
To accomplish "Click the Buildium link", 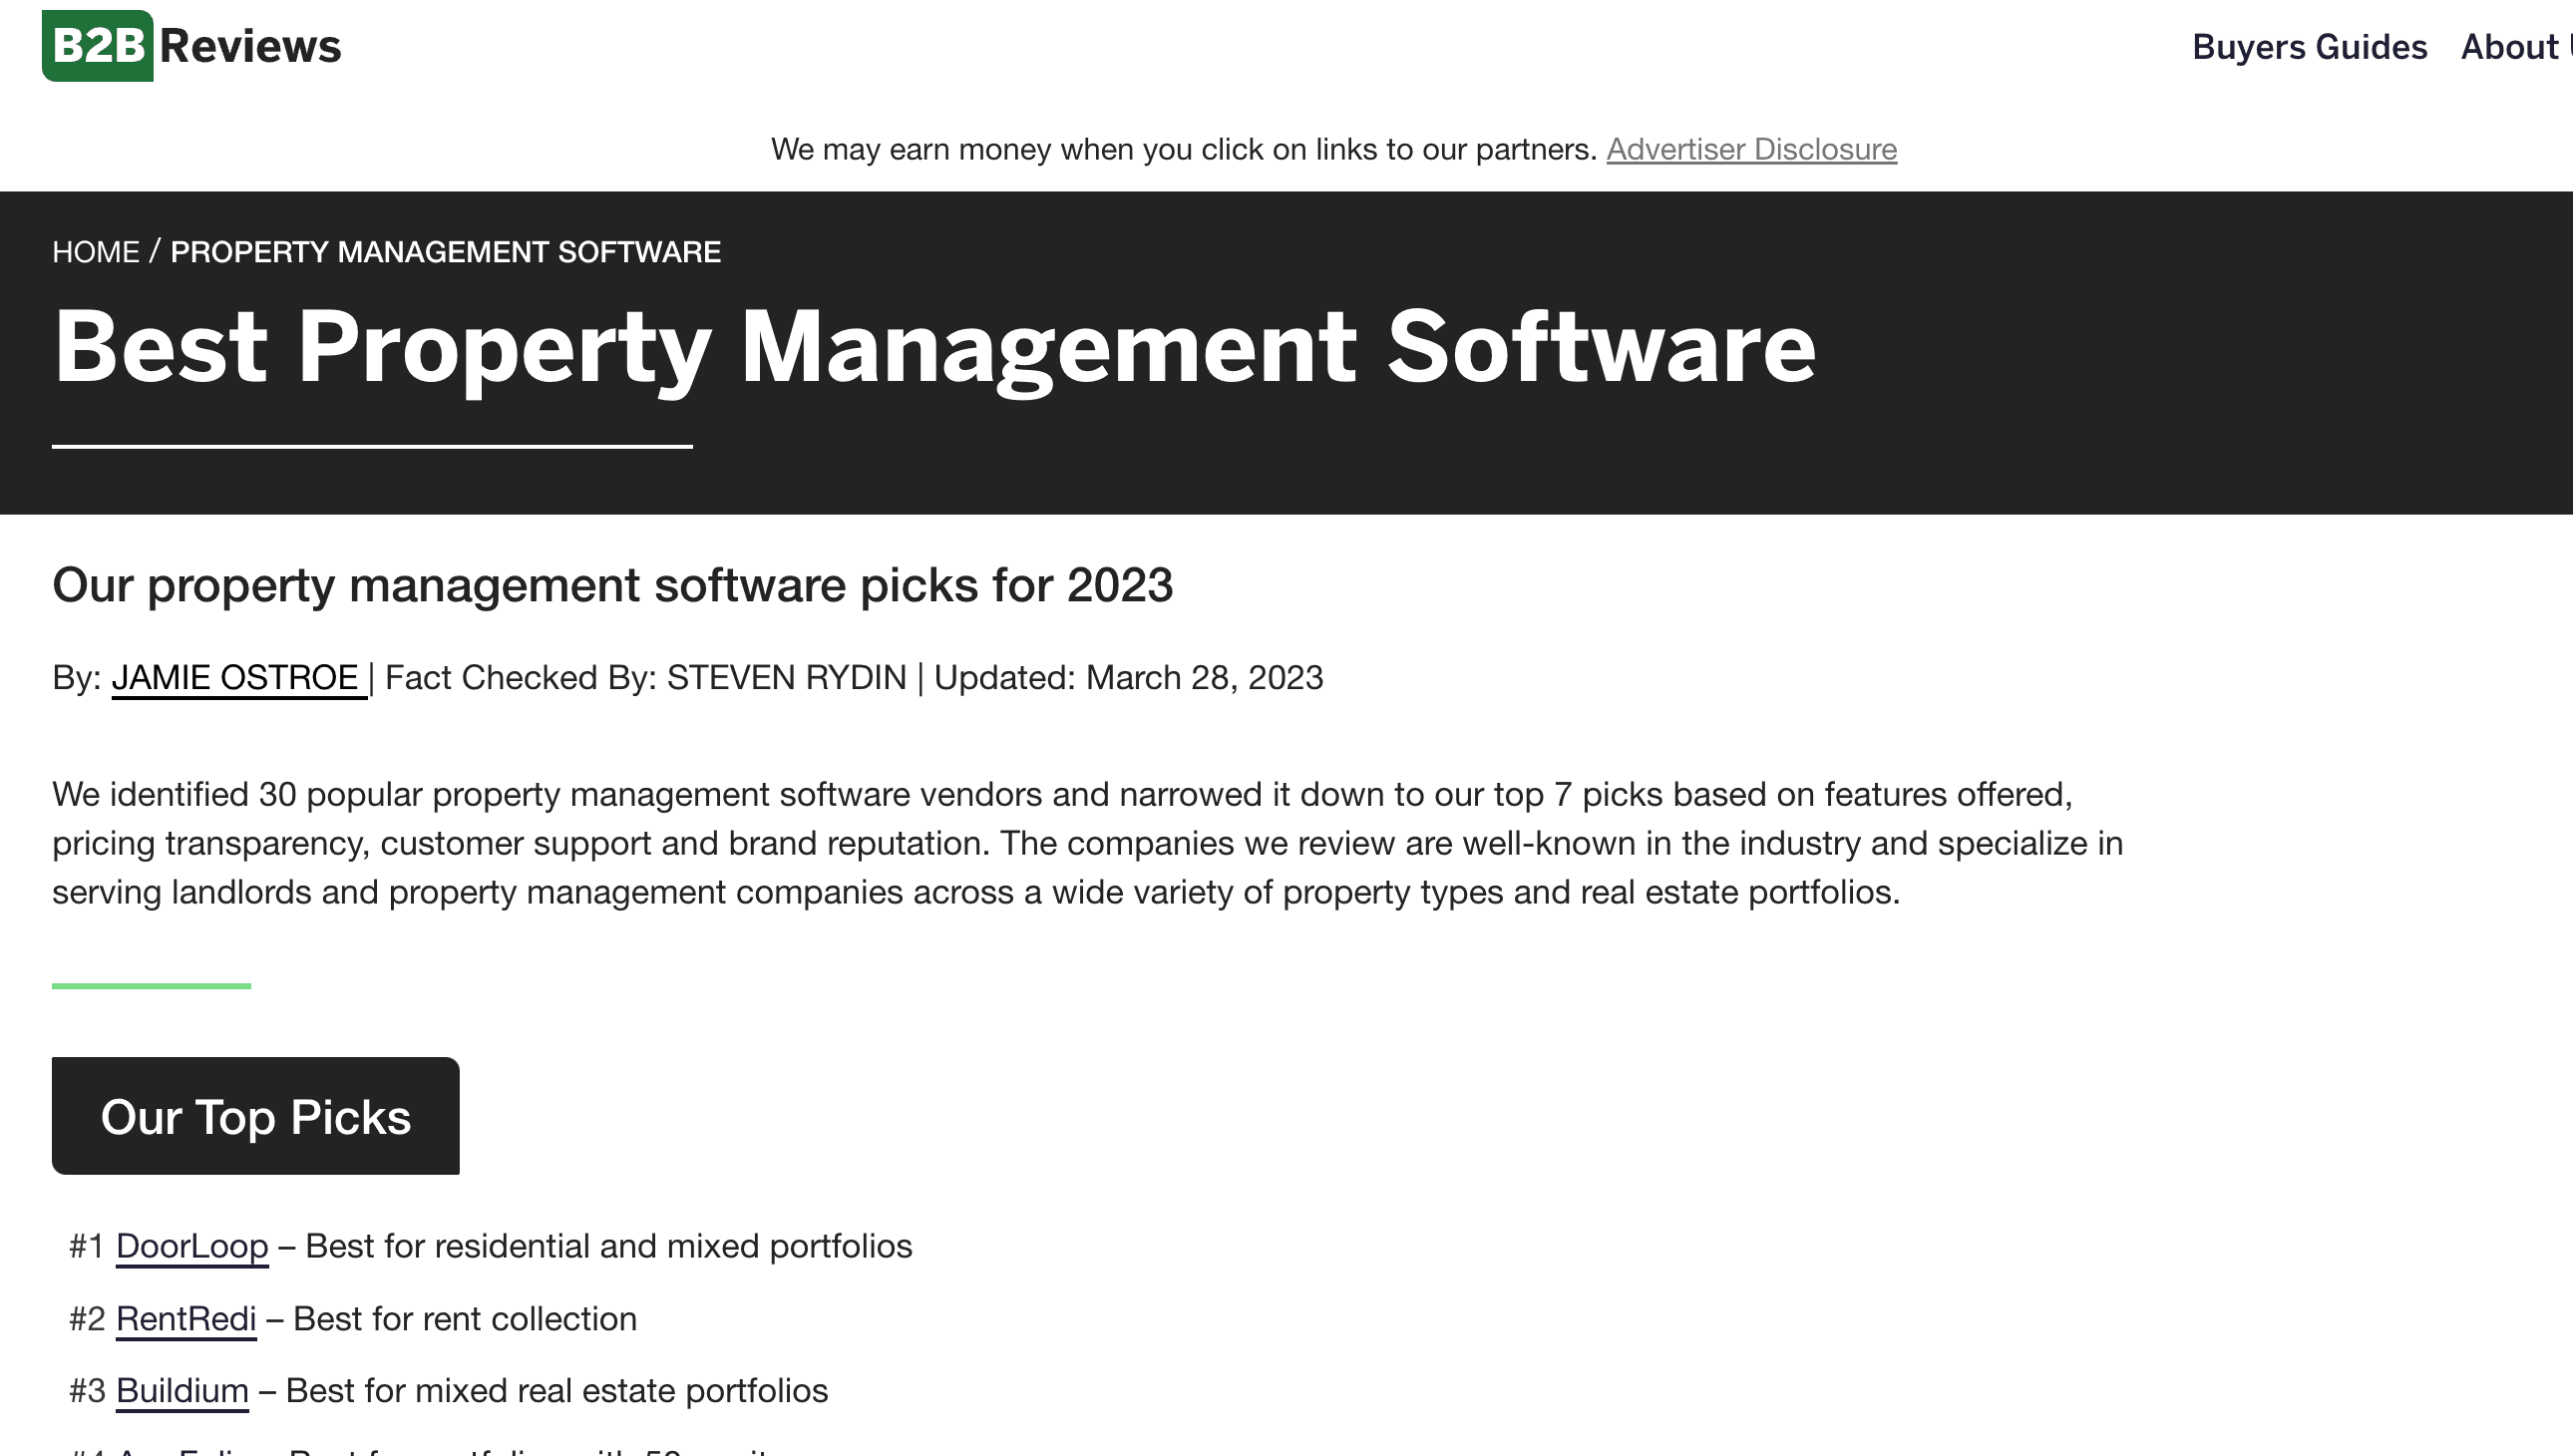I will click(x=183, y=1390).
